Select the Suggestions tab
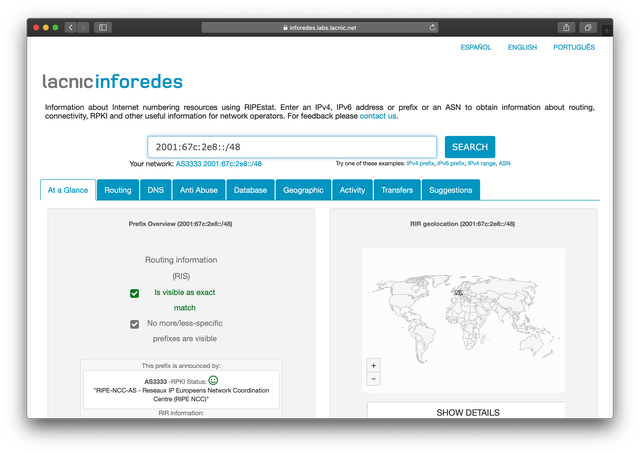The image size is (640, 454). (451, 190)
